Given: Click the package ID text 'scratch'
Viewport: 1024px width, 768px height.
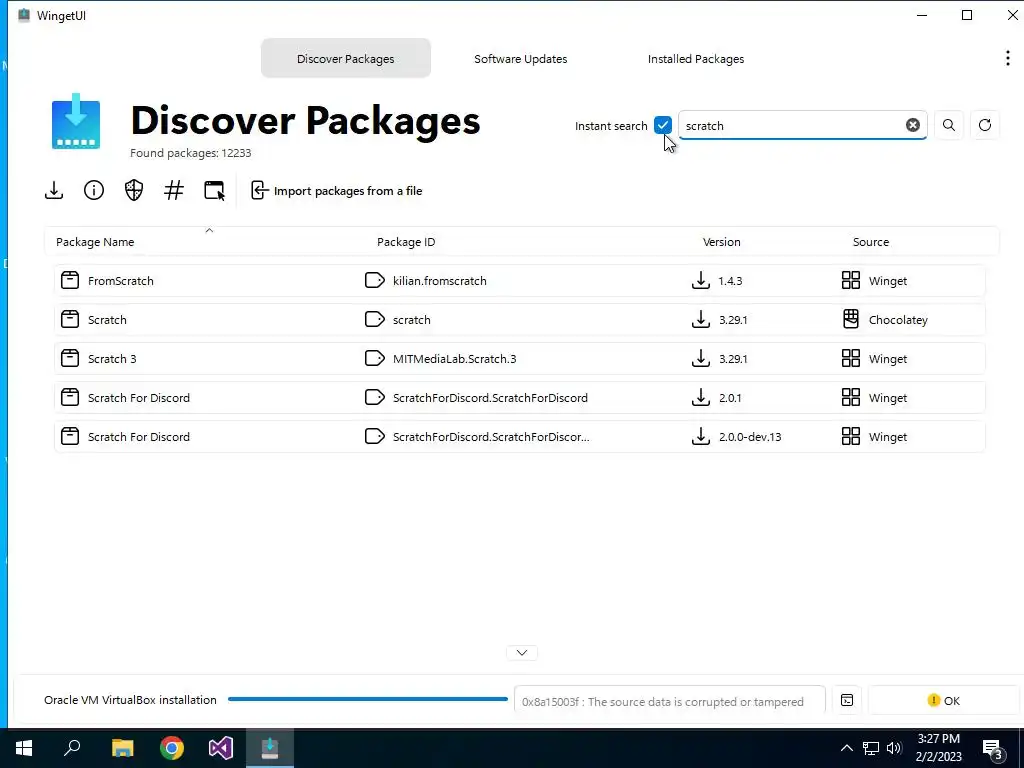Looking at the screenshot, I should 411,320.
